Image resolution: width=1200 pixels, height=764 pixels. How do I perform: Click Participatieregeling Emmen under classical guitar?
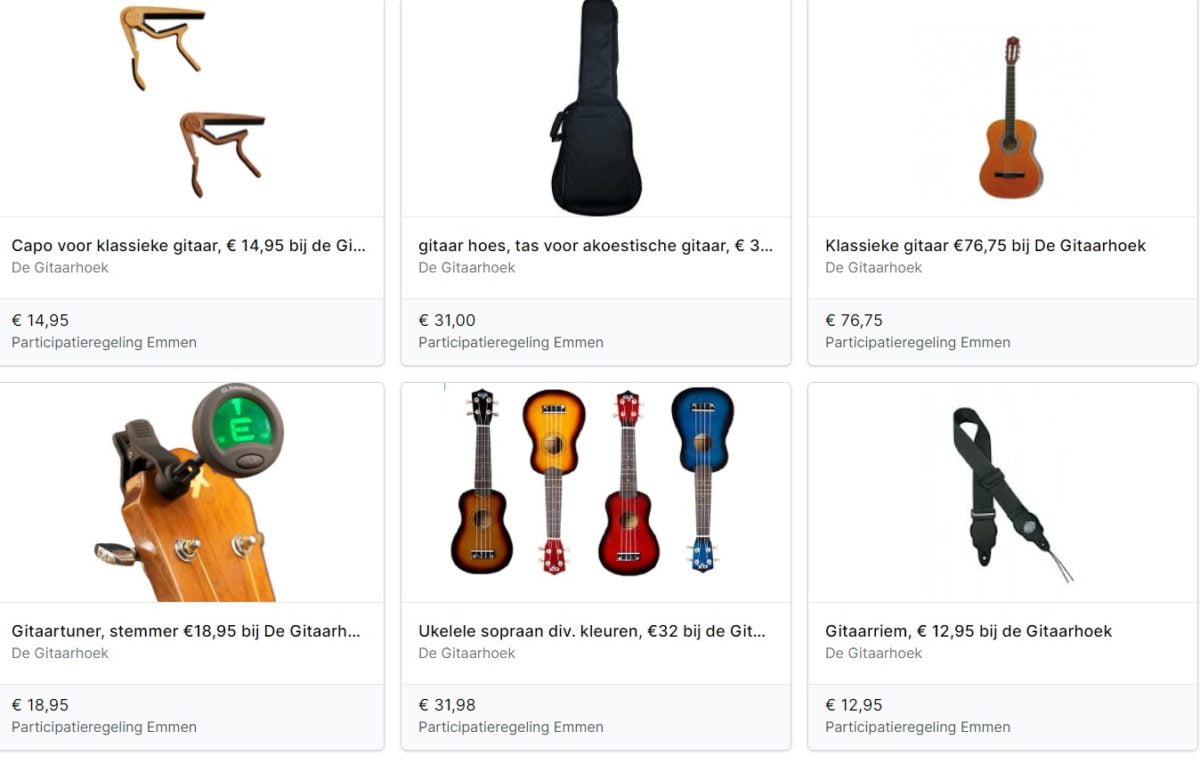coord(917,342)
